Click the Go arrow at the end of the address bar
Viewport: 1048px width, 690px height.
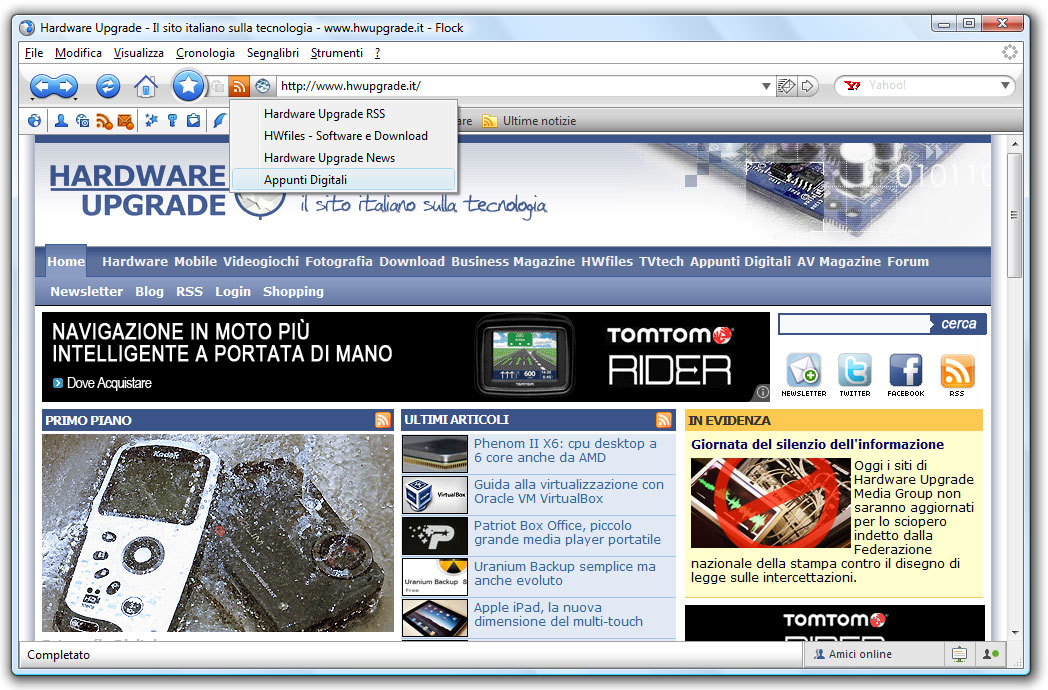[x=807, y=86]
